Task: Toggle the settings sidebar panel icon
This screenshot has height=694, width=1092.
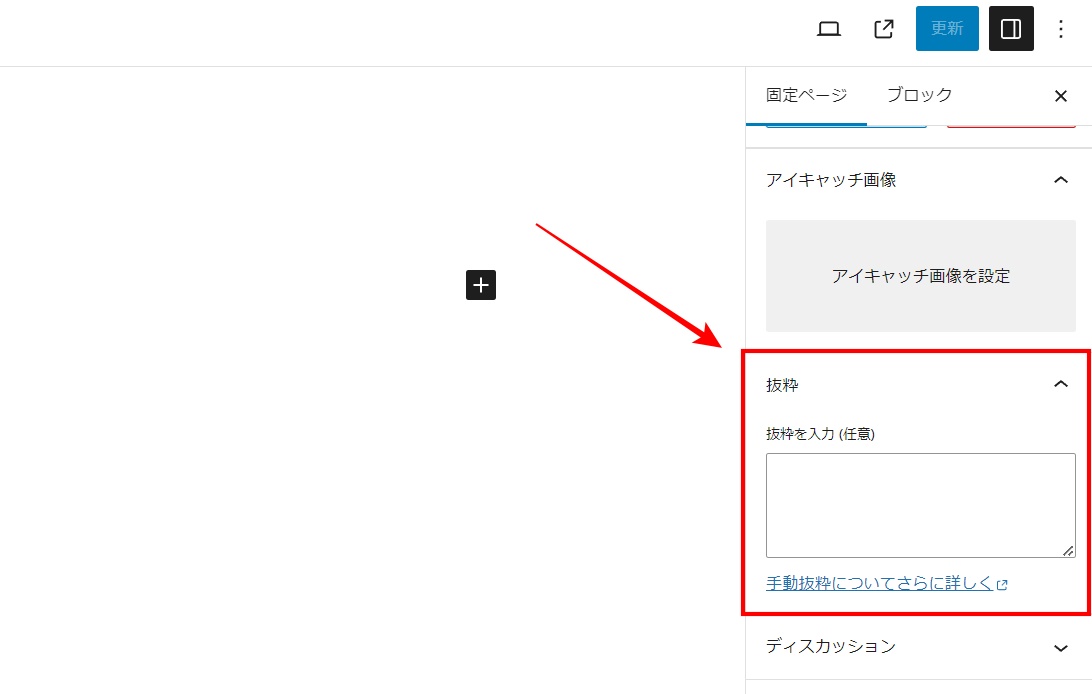Action: point(1010,29)
